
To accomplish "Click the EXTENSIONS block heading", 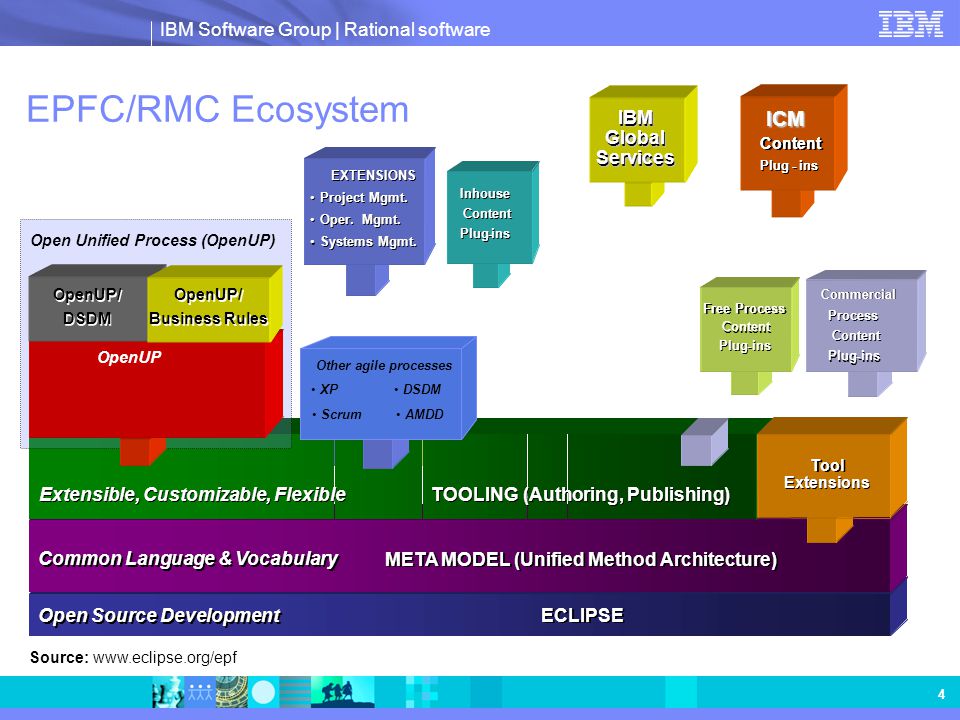I will (373, 175).
